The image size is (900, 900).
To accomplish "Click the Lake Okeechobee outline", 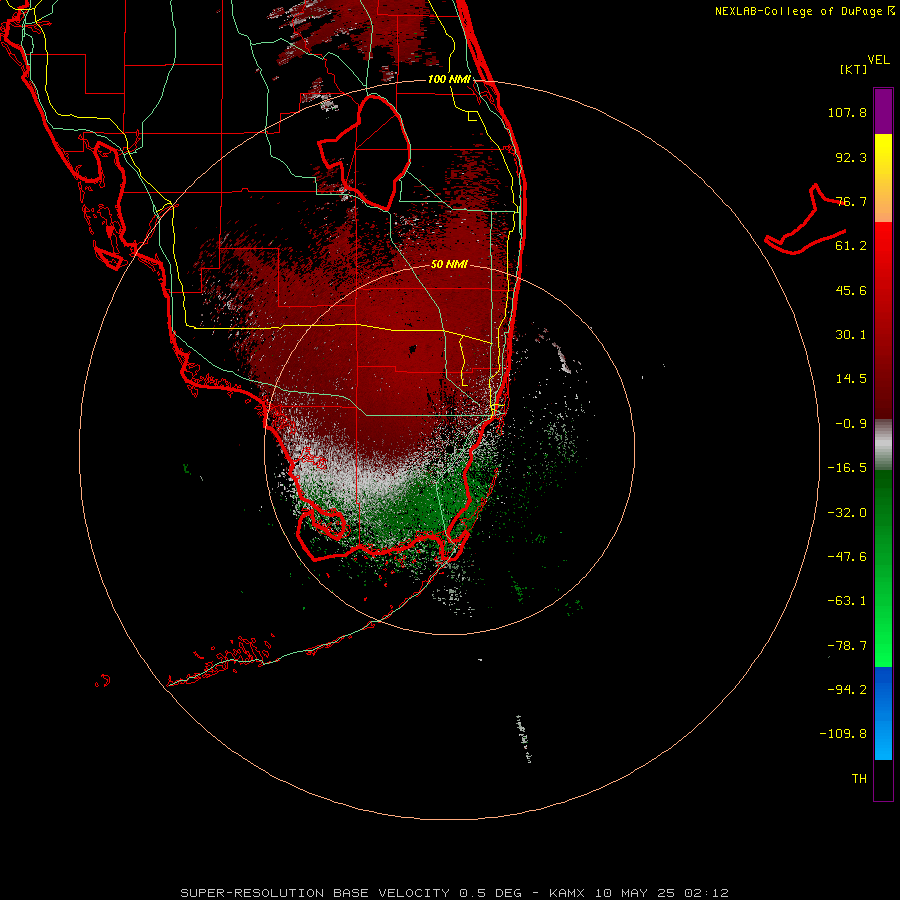I will pos(364,153).
